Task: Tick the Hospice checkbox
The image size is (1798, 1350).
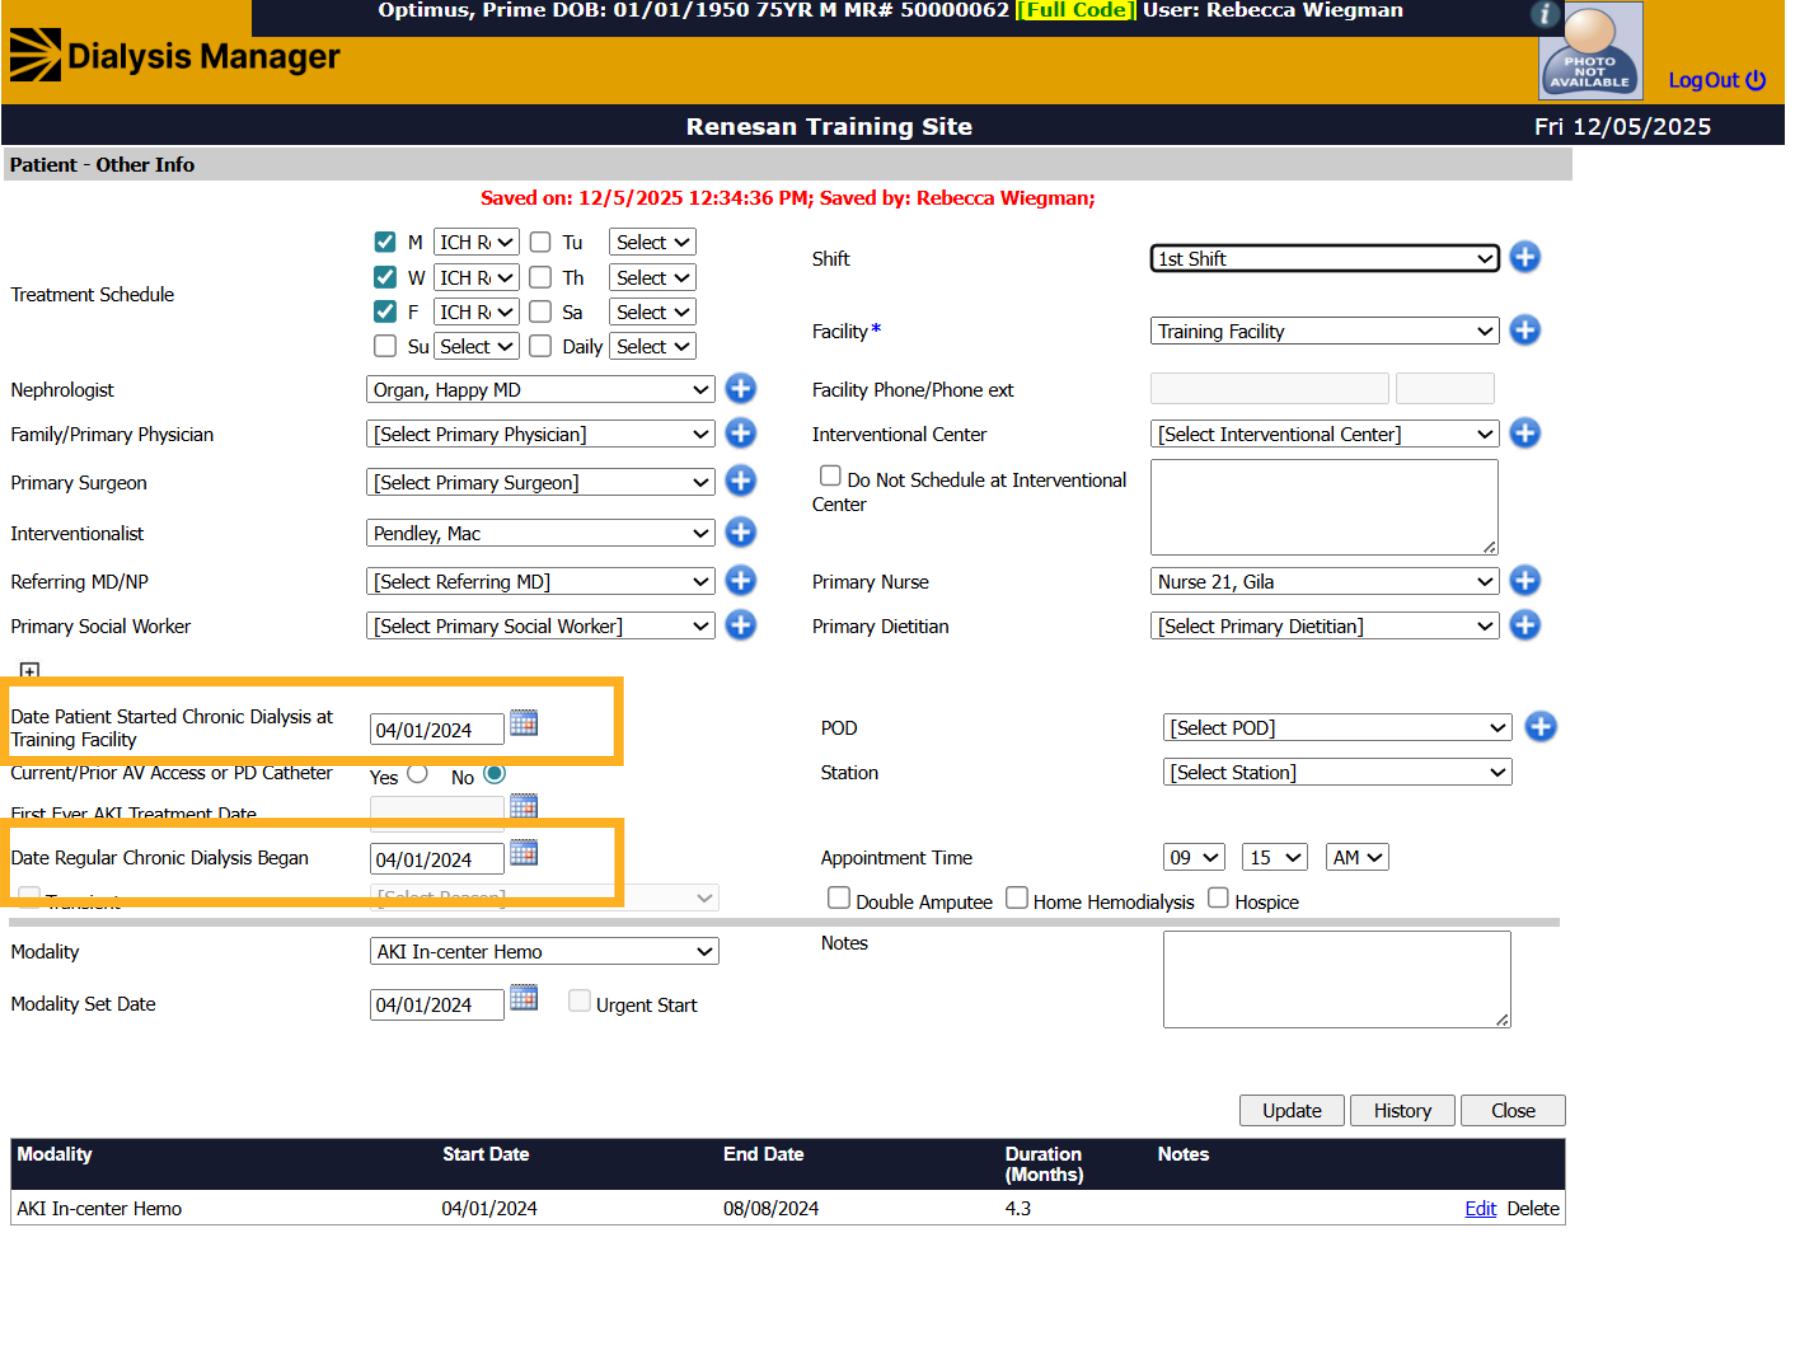Action: (x=1218, y=898)
